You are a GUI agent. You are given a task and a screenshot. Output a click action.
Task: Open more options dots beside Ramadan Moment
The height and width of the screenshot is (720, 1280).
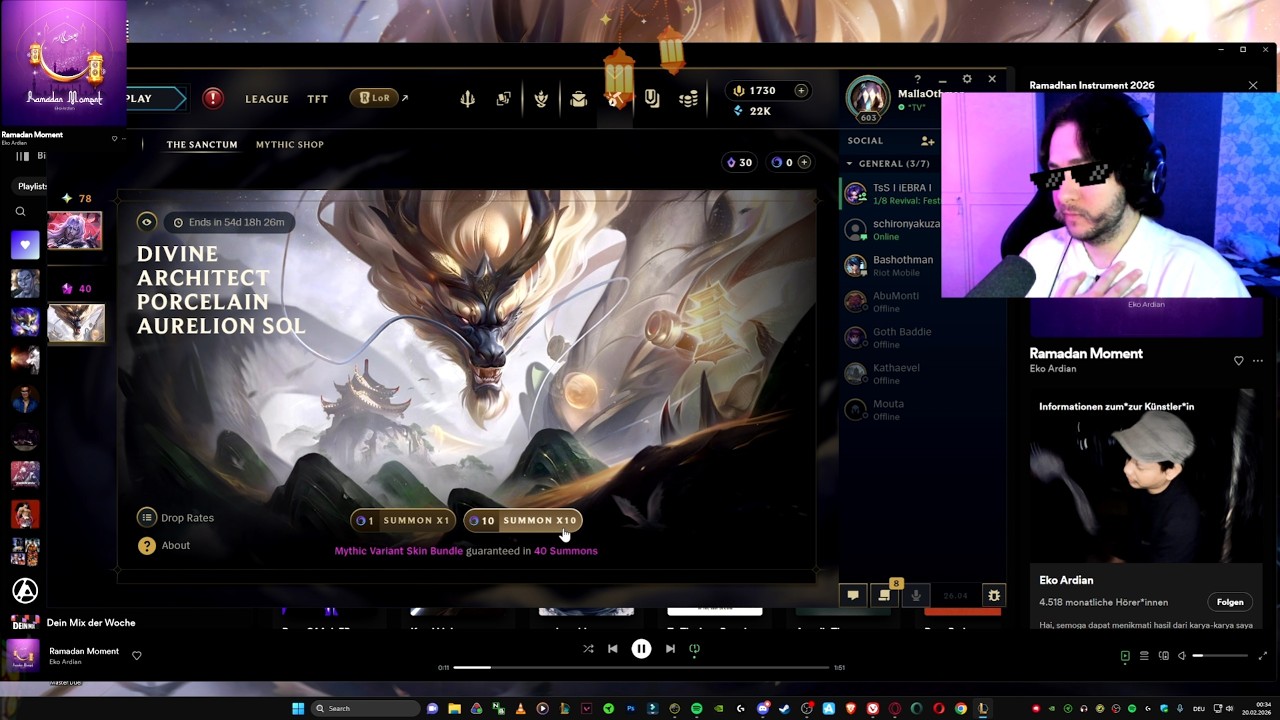coord(1258,360)
